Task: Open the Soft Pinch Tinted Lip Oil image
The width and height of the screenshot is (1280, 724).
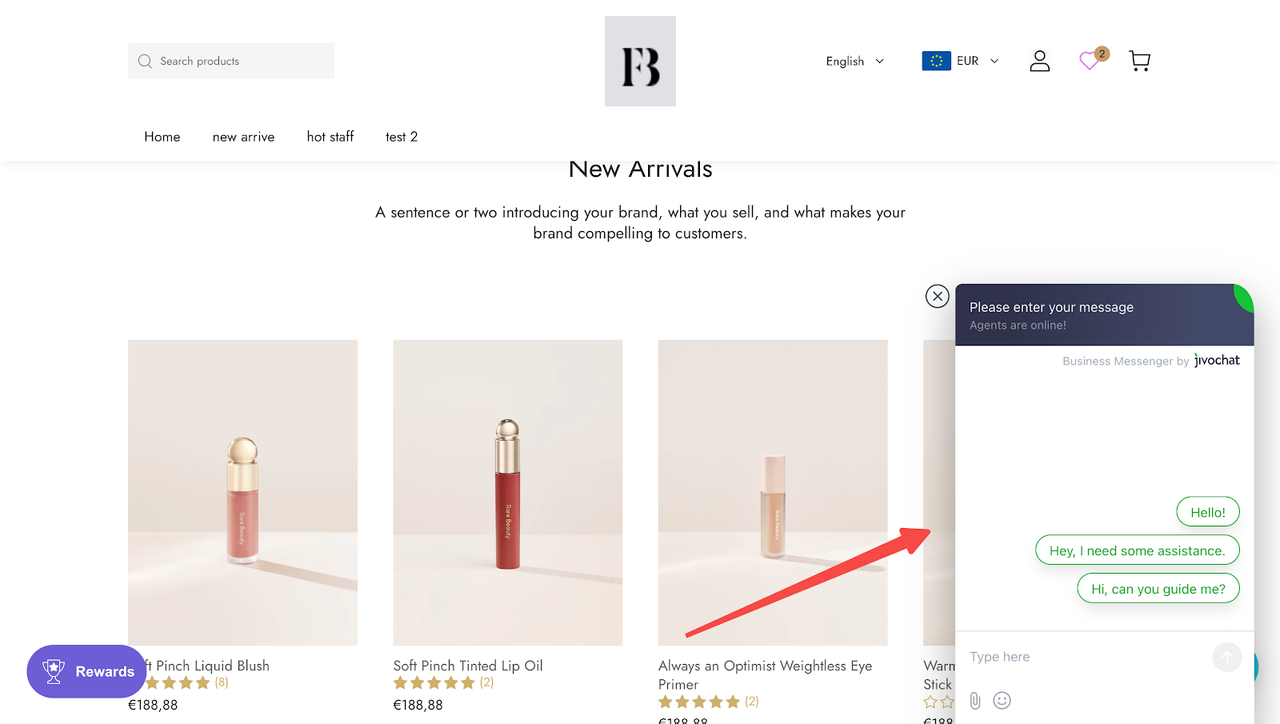Action: (x=508, y=492)
